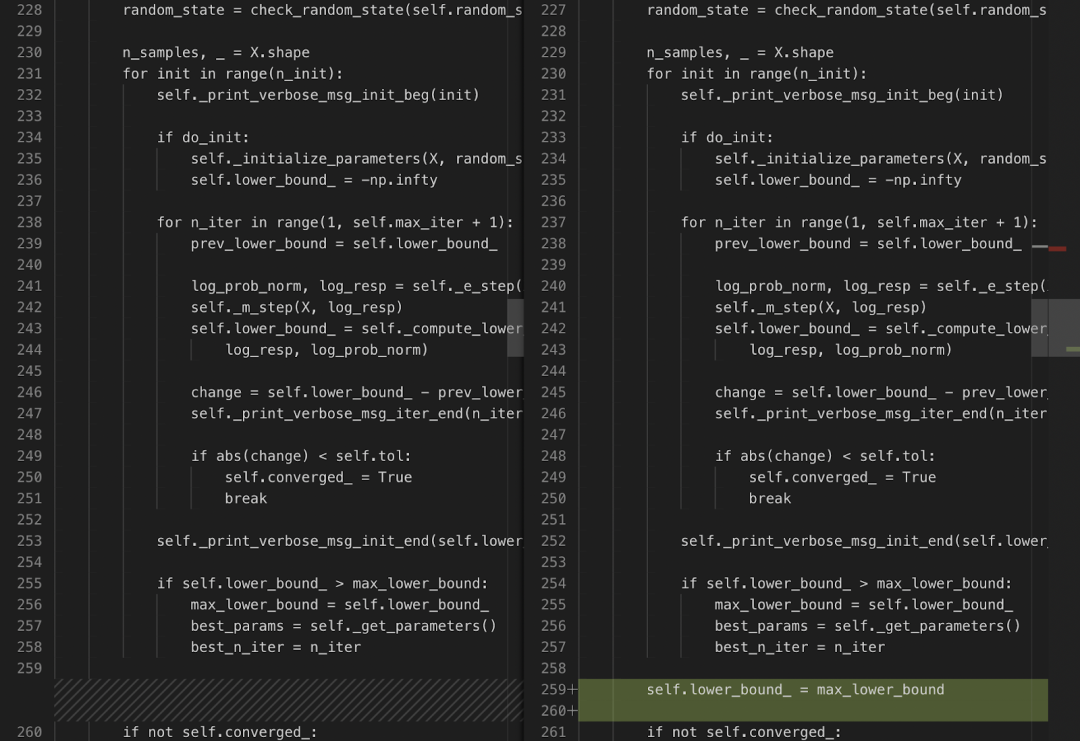Click line 229 code n_samples, _ = X.shape
This screenshot has height=741, width=1080.
740,52
